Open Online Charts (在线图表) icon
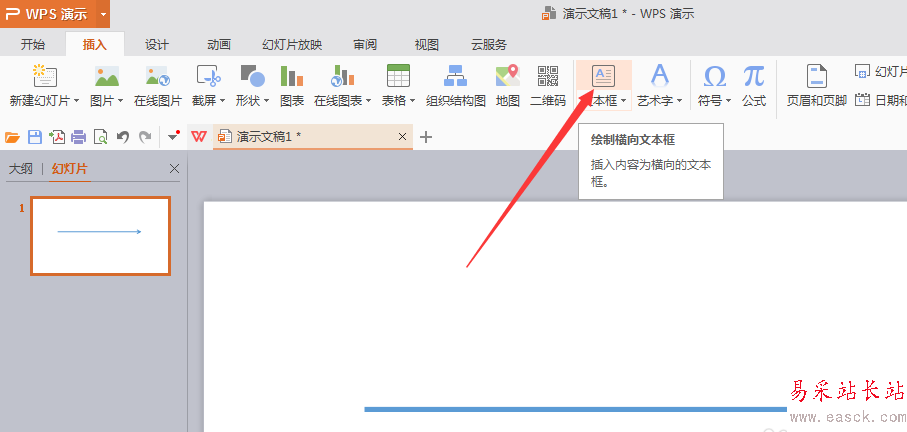 tap(342, 76)
